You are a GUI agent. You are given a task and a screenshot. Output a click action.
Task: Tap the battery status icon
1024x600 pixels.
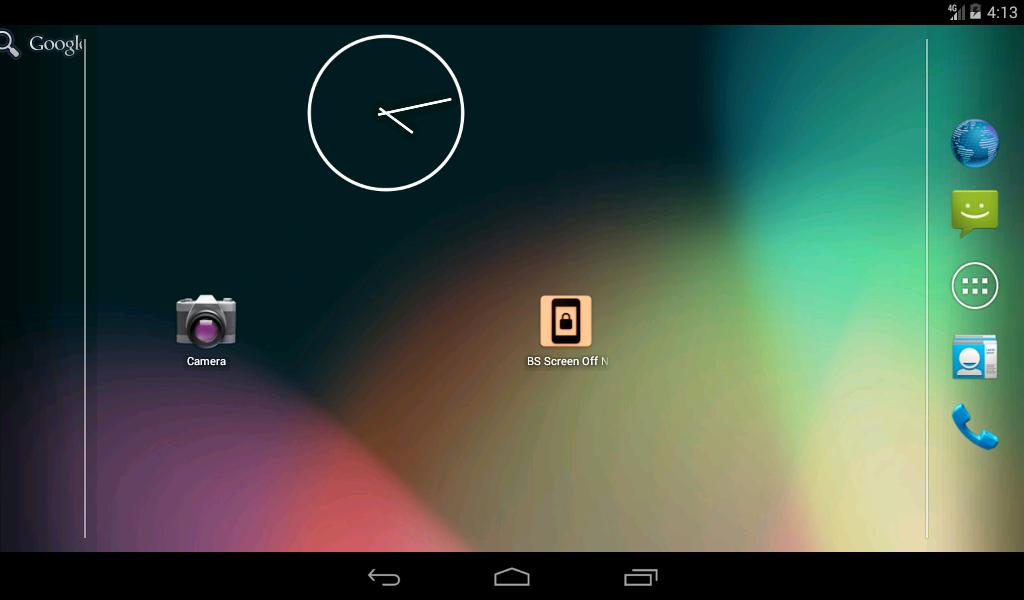tap(974, 12)
